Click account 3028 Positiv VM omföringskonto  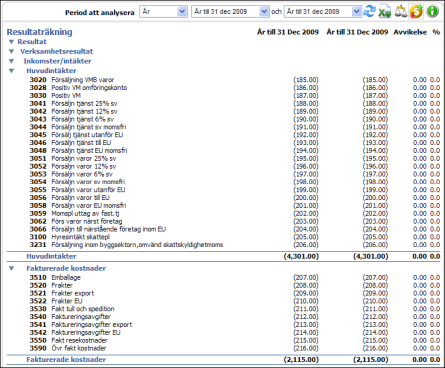tap(78, 88)
